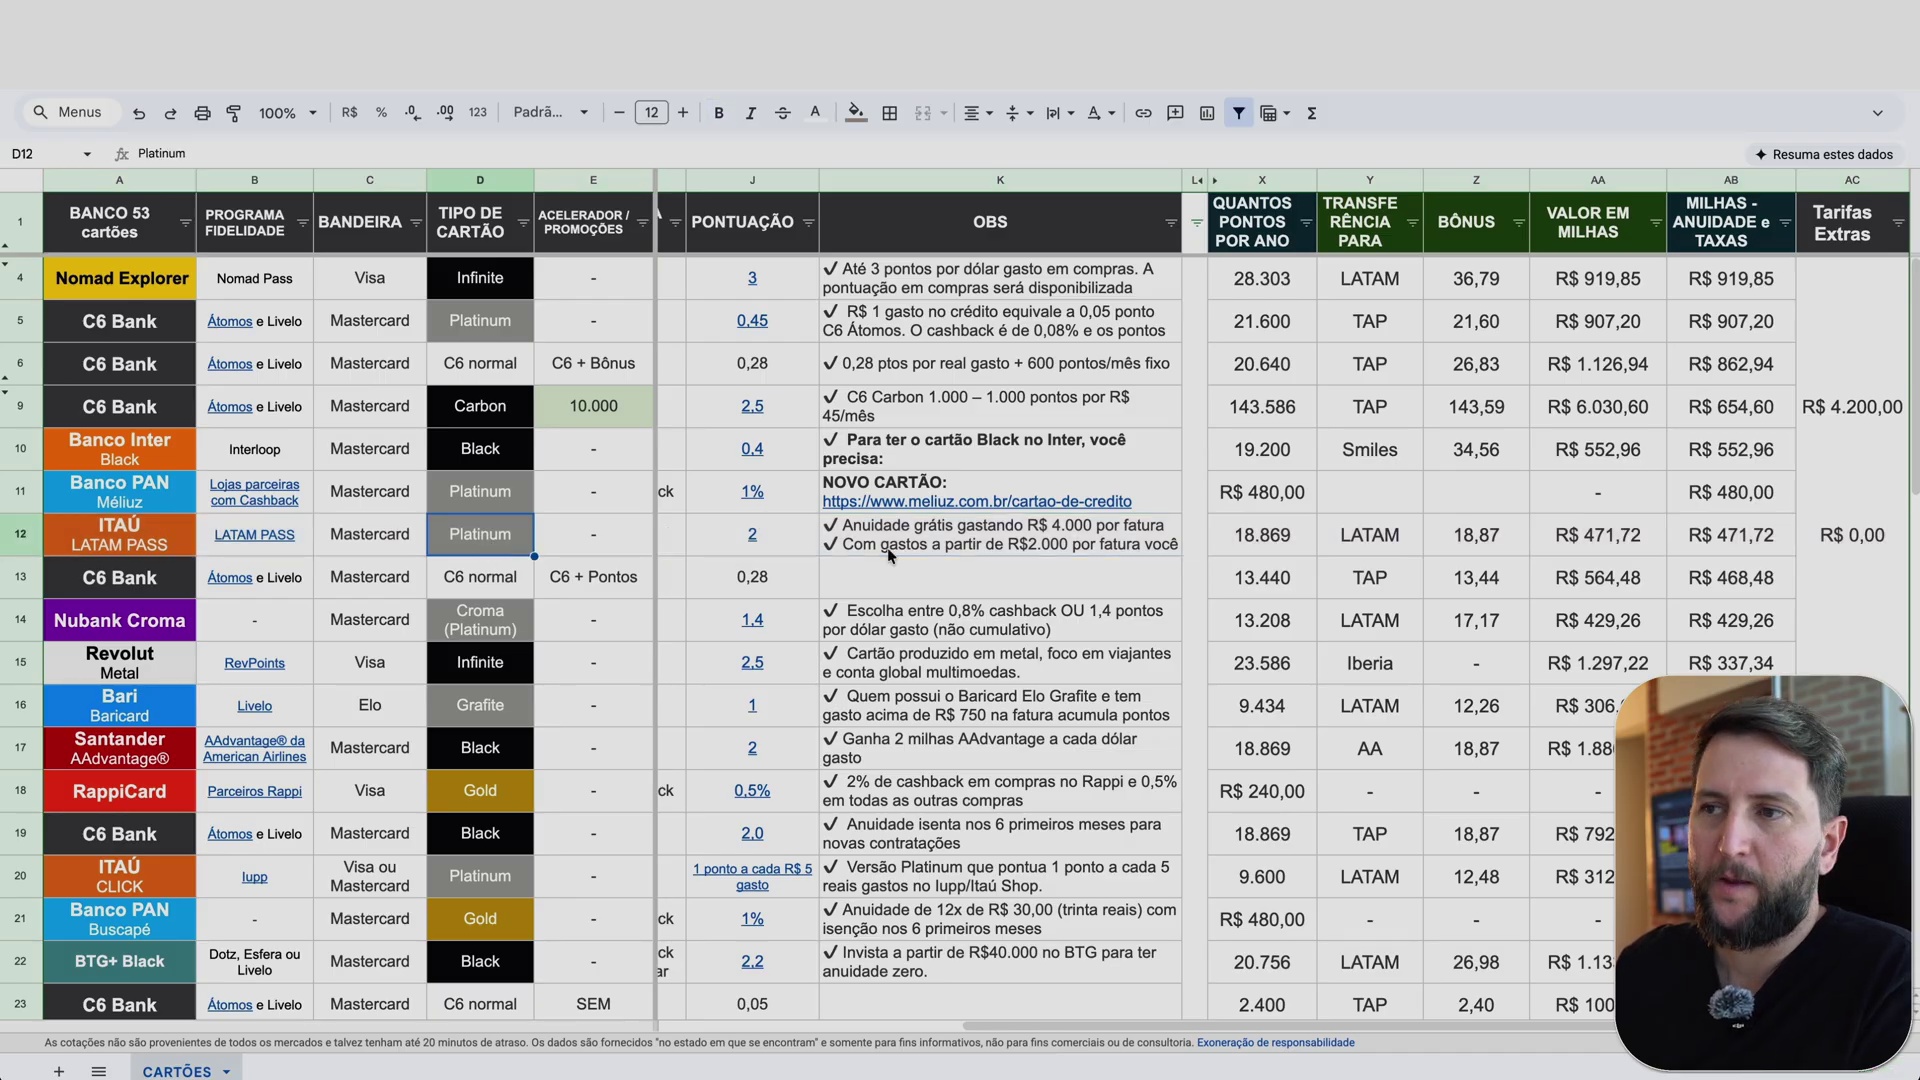This screenshot has height=1080, width=1920.
Task: Click the formula bar showing Platinum
Action: pos(161,154)
